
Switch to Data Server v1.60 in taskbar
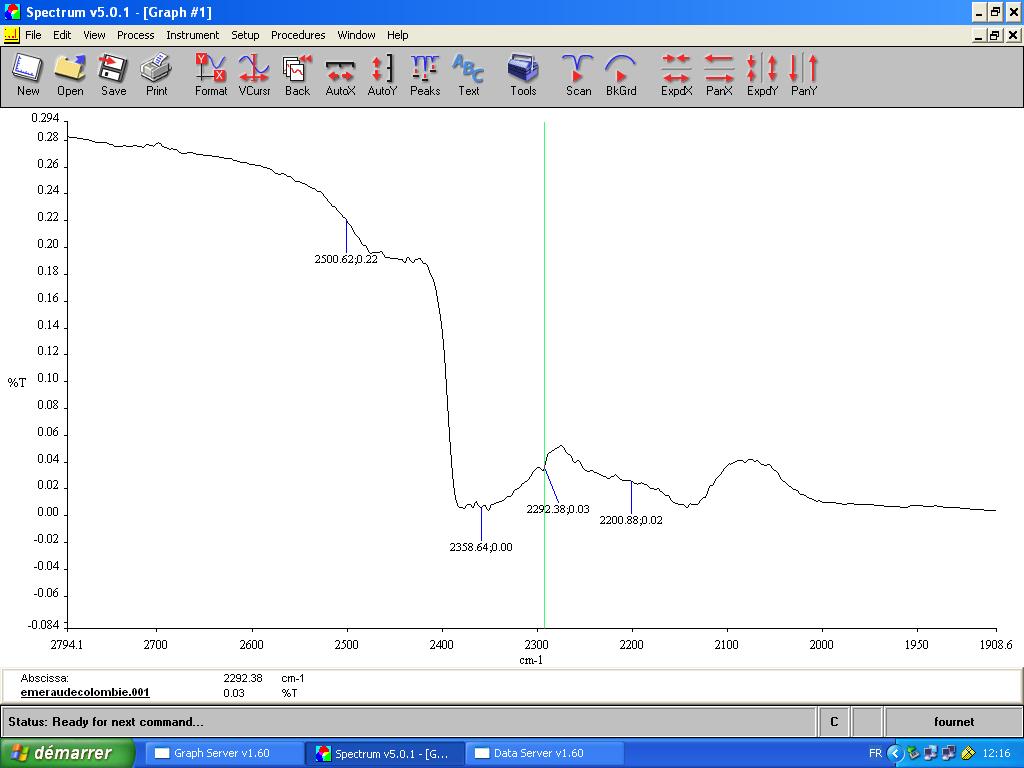point(540,753)
